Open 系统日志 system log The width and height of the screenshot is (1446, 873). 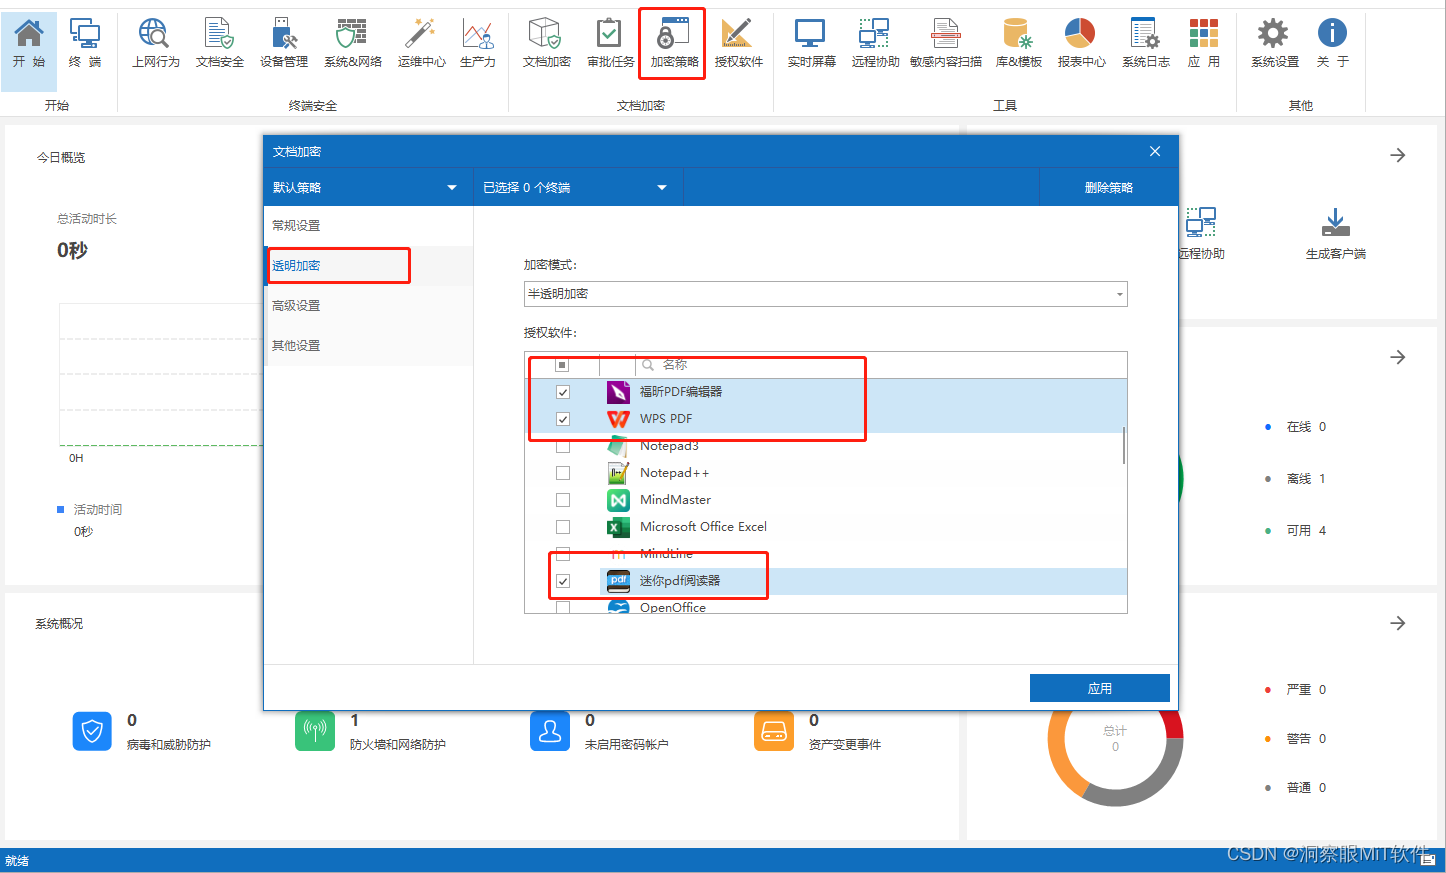click(x=1145, y=43)
